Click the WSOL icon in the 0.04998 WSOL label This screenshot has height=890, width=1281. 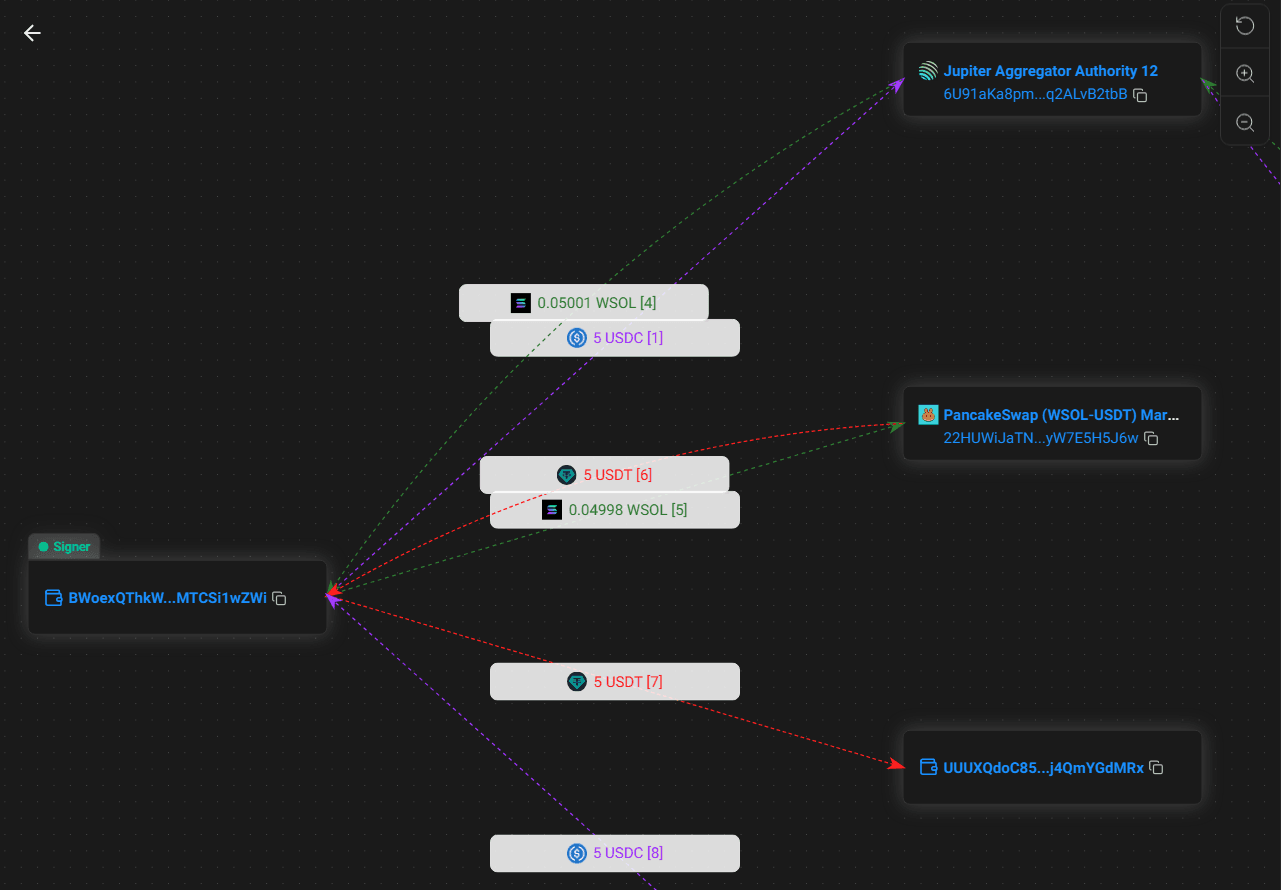[552, 510]
